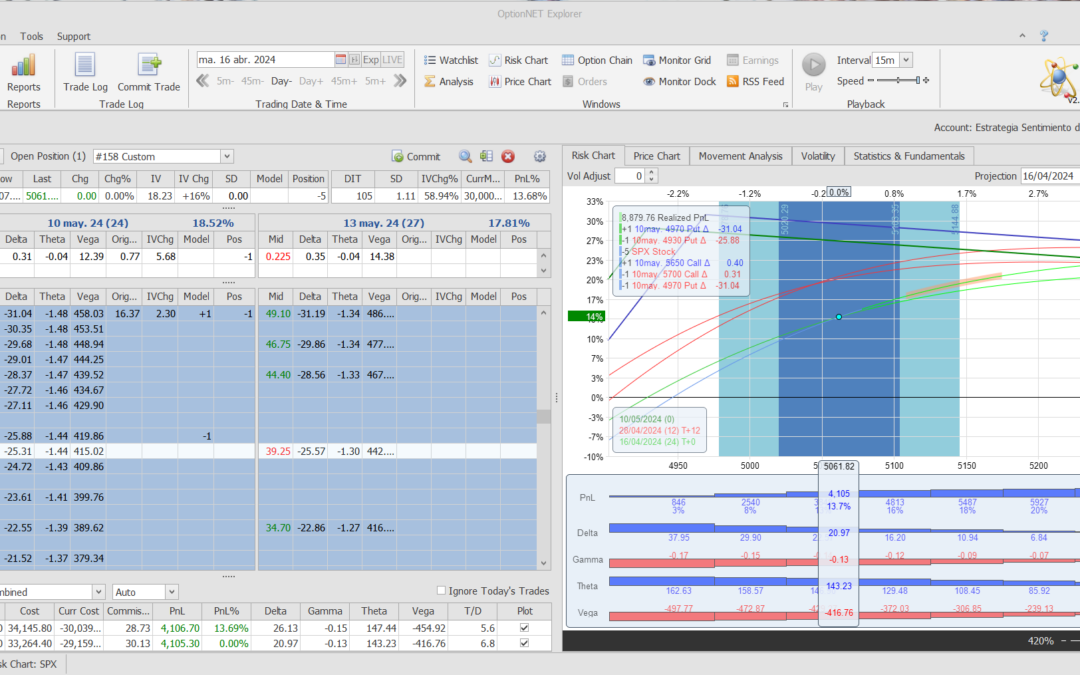Click the Commit button above positions
This screenshot has width=1080, height=675.
coord(416,157)
